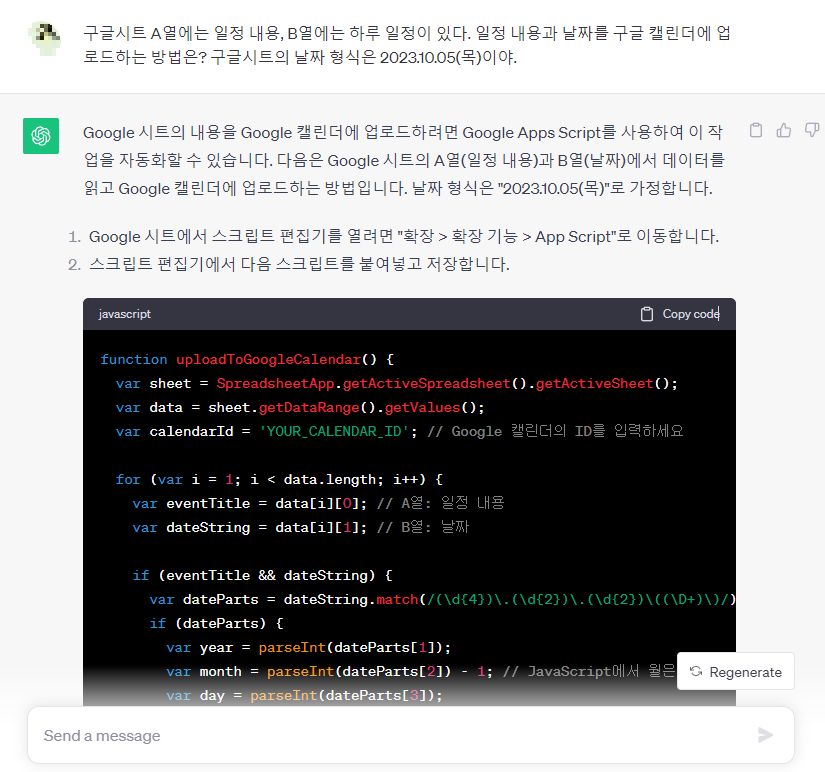
Task: Click the ChatGPT logo avatar
Action: (x=41, y=136)
